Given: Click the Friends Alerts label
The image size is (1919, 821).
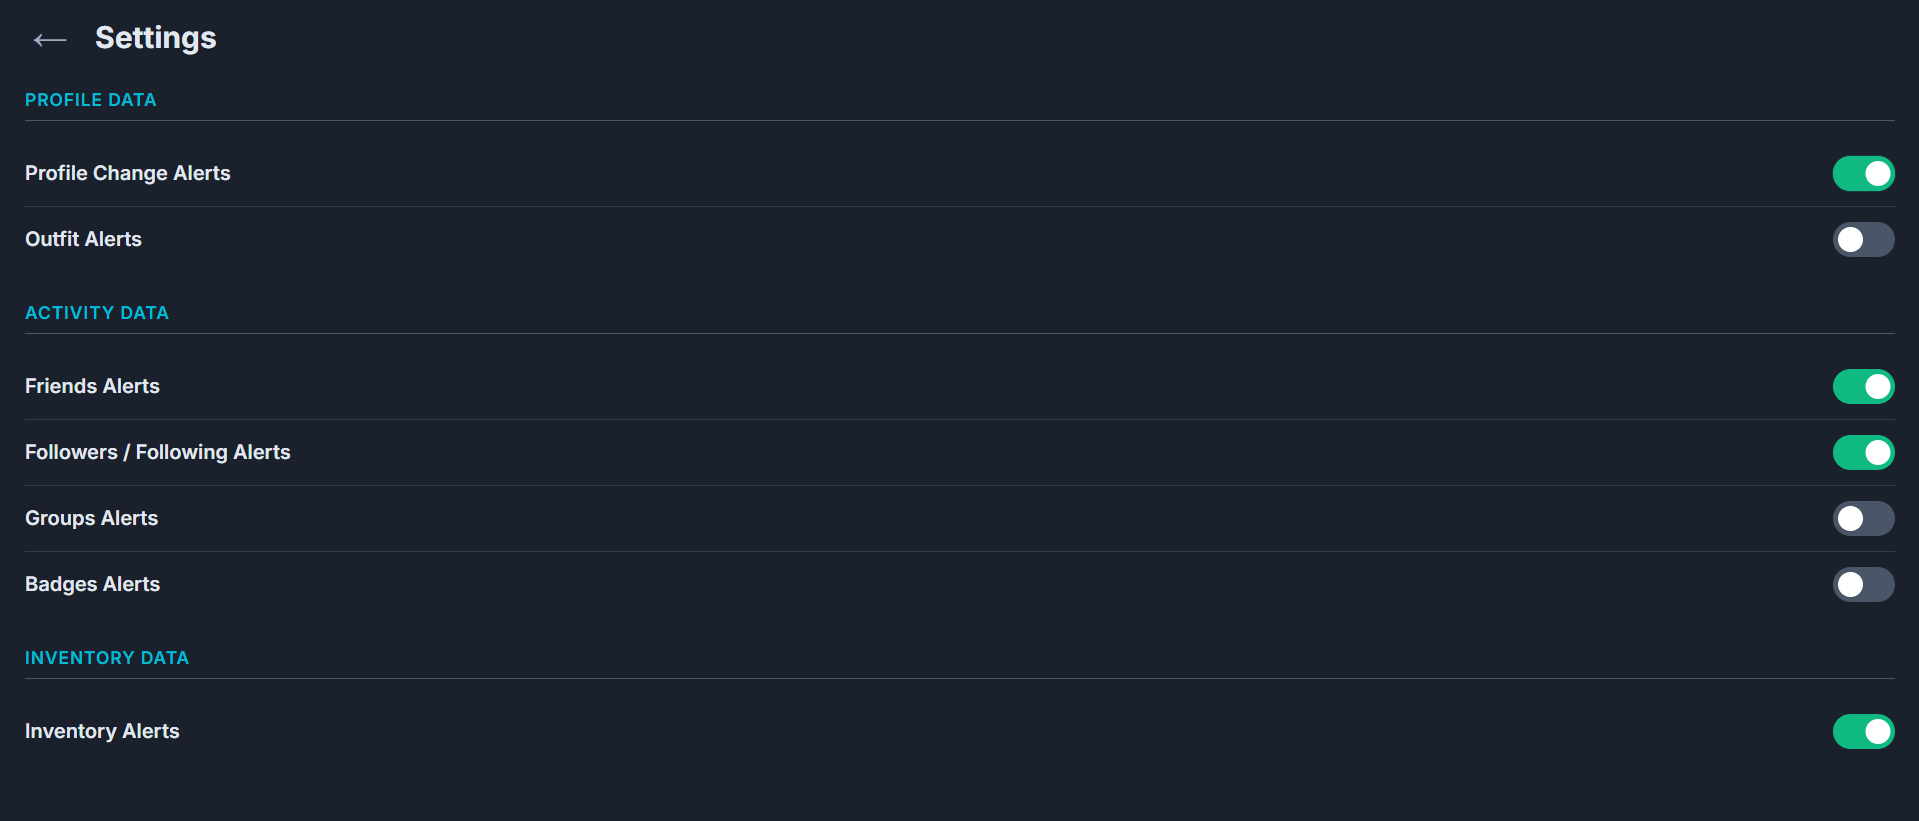Looking at the screenshot, I should [92, 386].
